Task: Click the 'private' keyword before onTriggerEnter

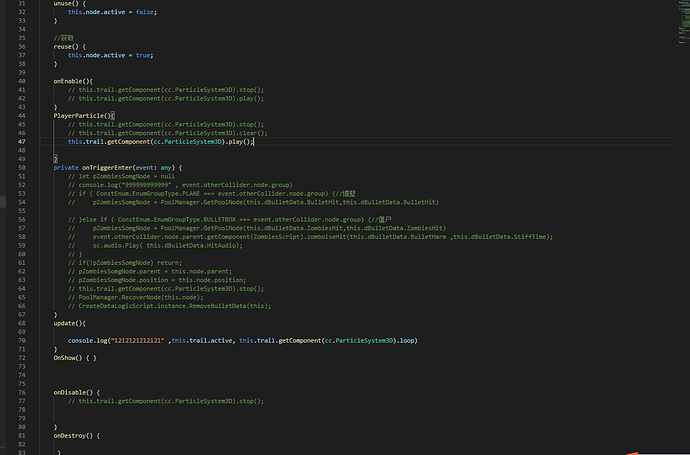Action: click(x=66, y=168)
